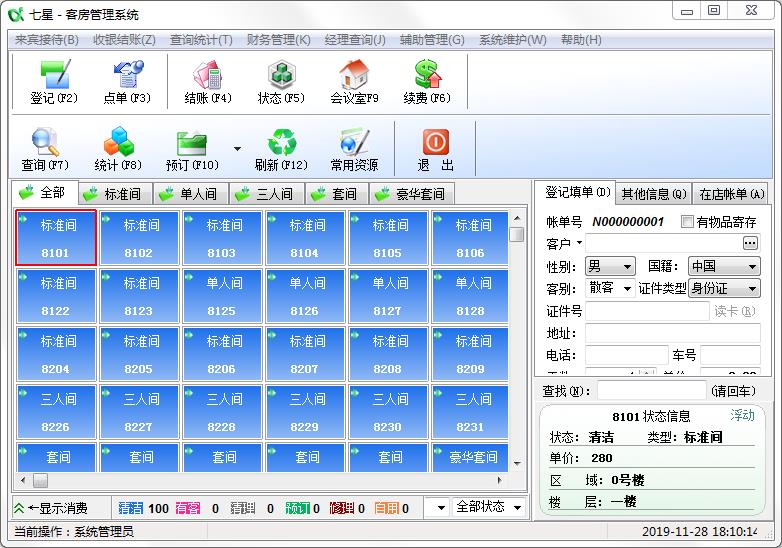Image resolution: width=782 pixels, height=548 pixels.
Task: Select the 豪华套间 room tile in bottom row
Action: pyautogui.click(x=471, y=457)
